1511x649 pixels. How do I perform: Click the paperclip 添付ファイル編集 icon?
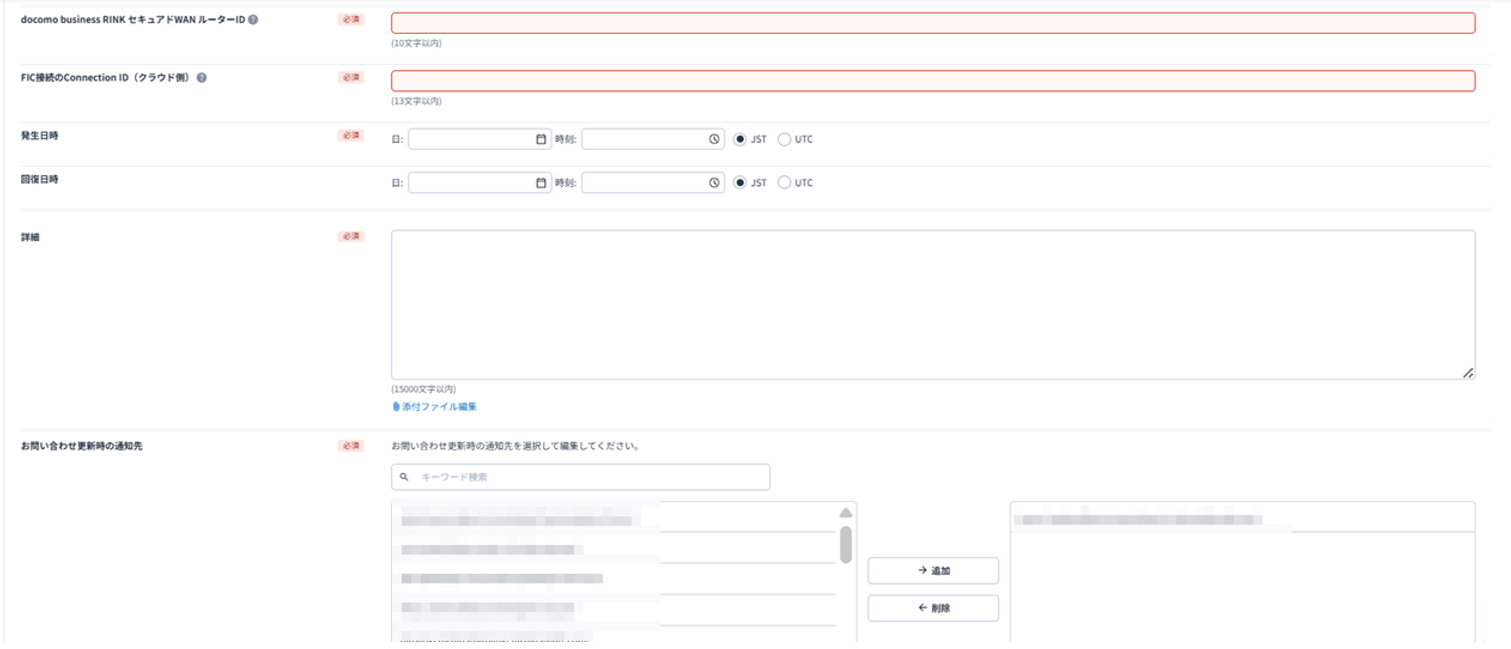pyautogui.click(x=396, y=407)
